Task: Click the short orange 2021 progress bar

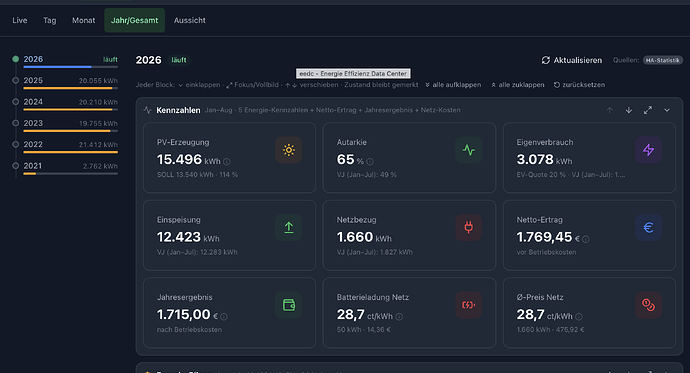Action: (x=29, y=174)
